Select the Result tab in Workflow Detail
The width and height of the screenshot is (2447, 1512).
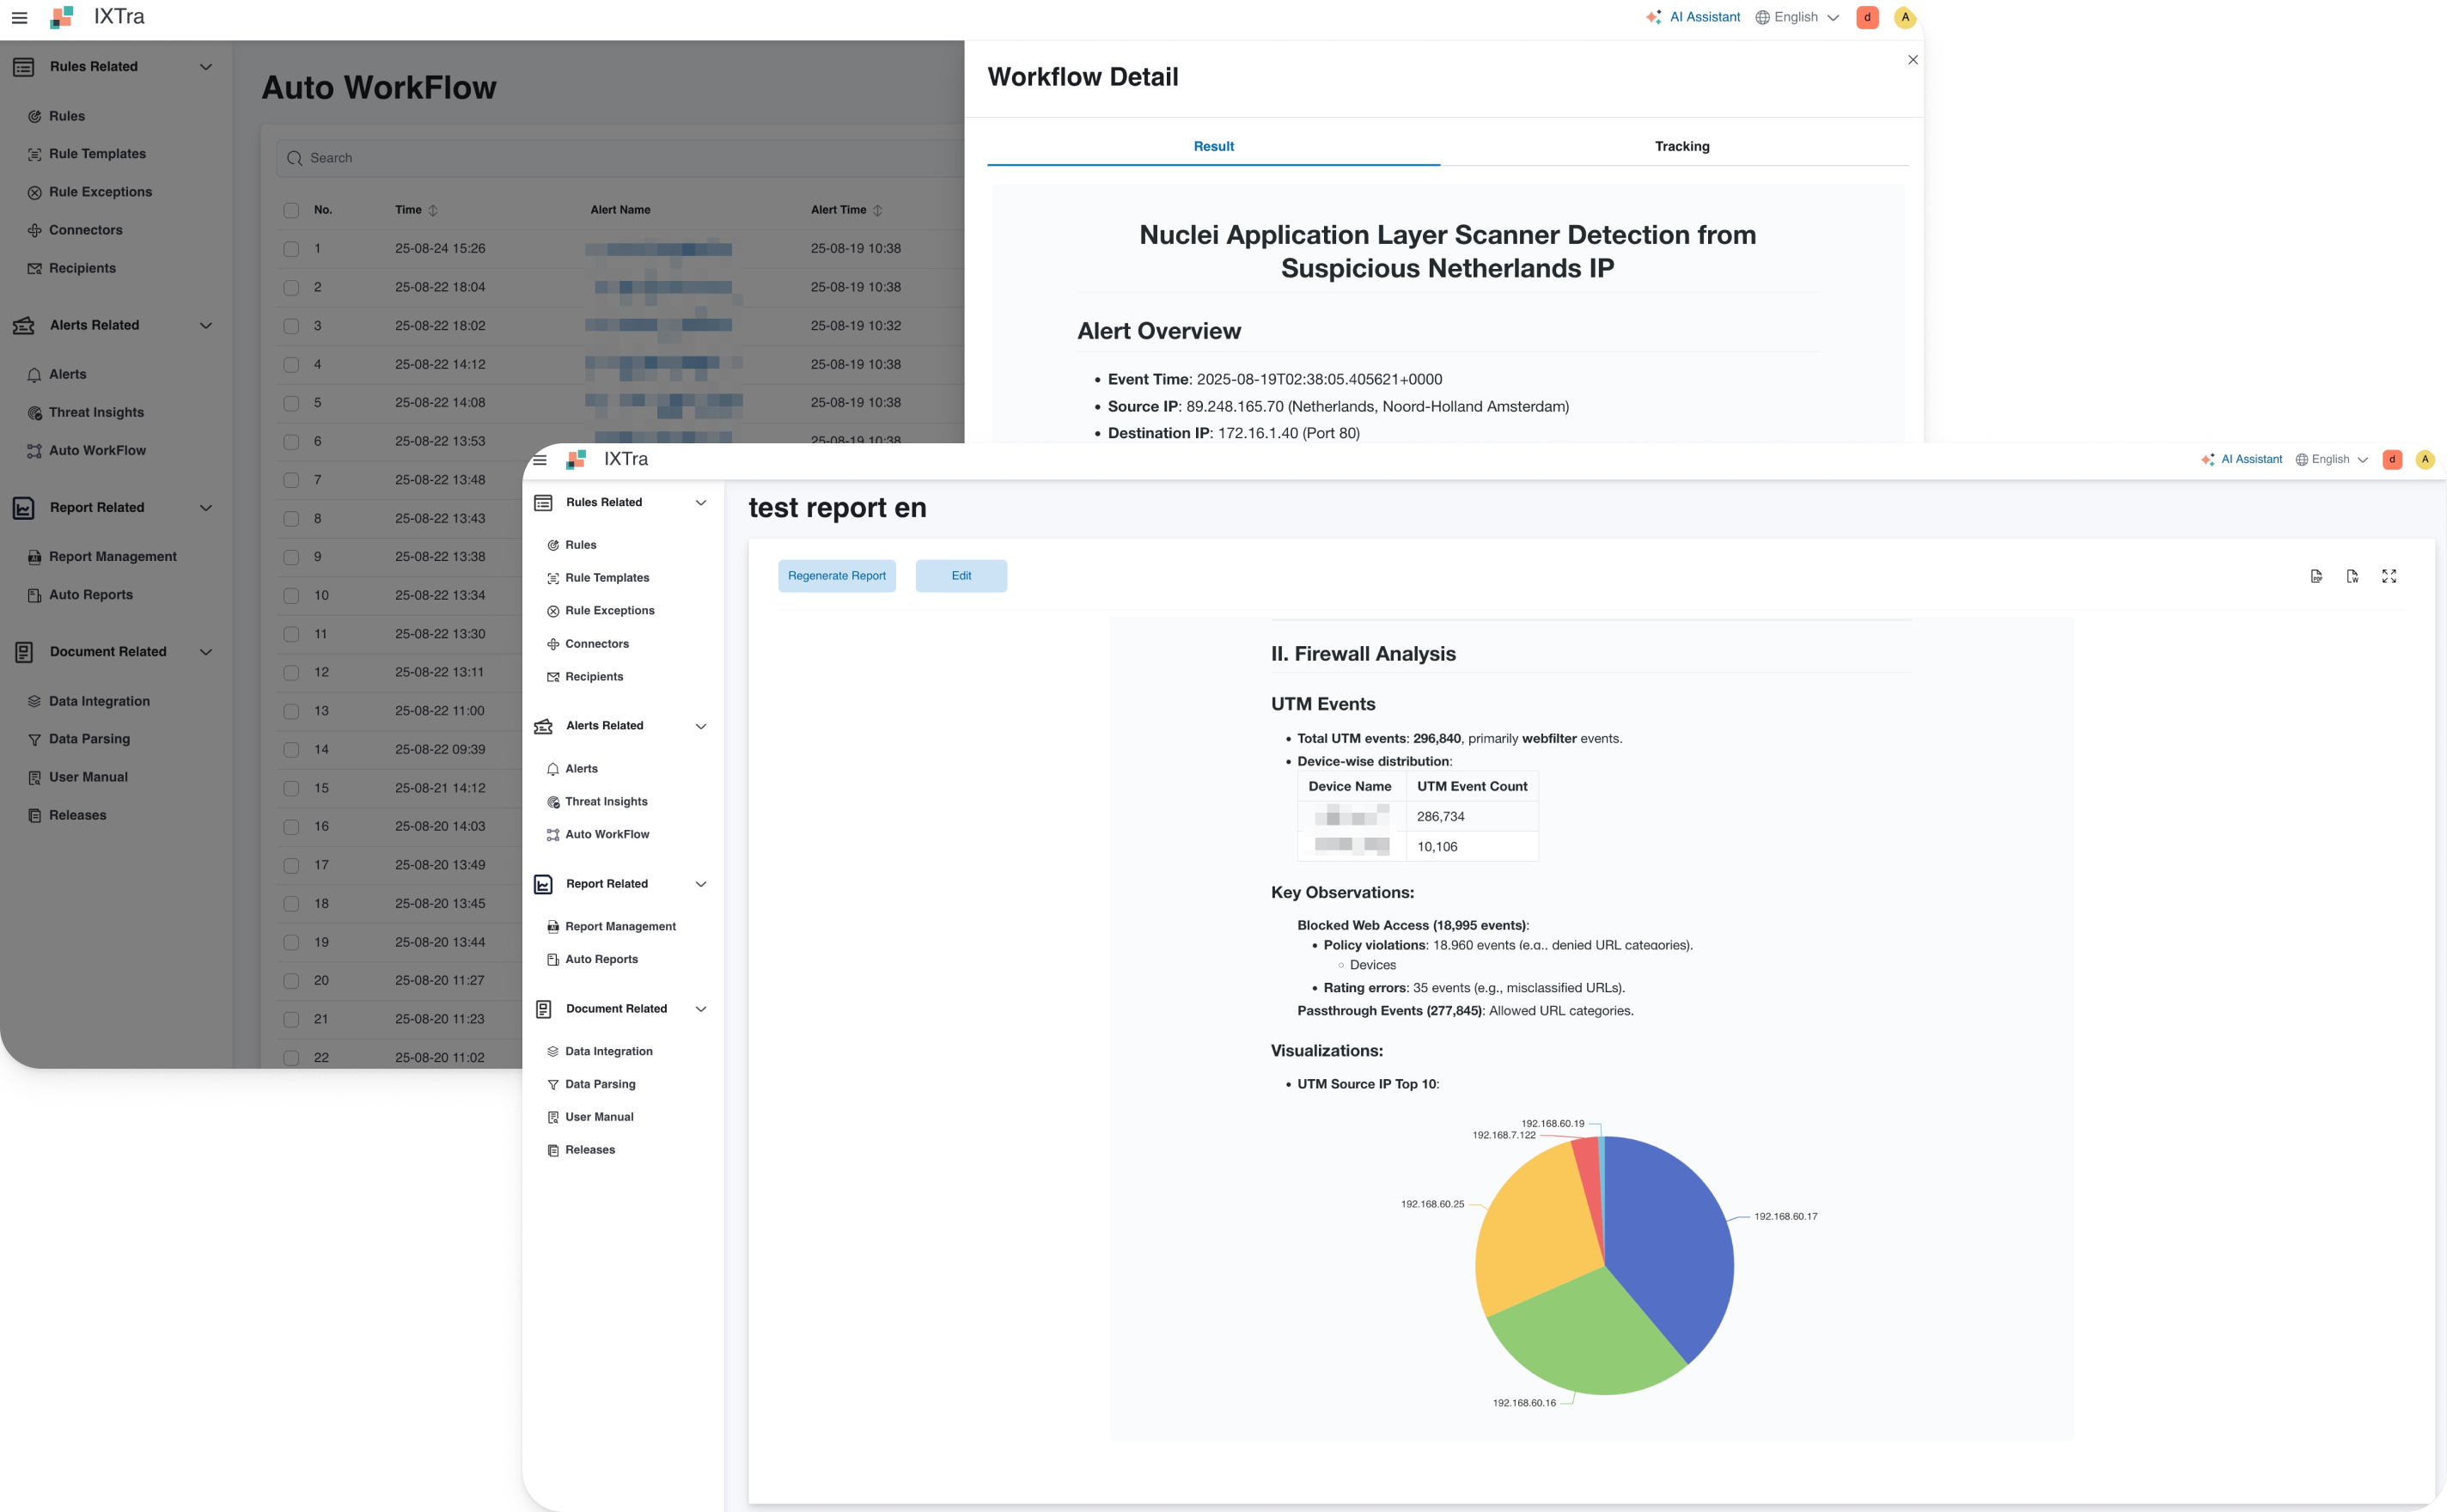(x=1213, y=147)
